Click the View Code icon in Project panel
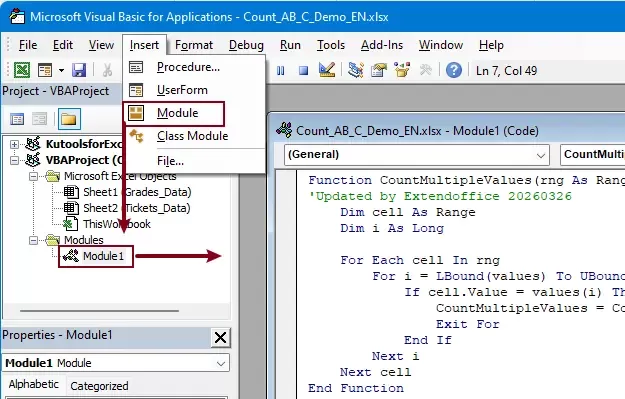 pyautogui.click(x=17, y=119)
